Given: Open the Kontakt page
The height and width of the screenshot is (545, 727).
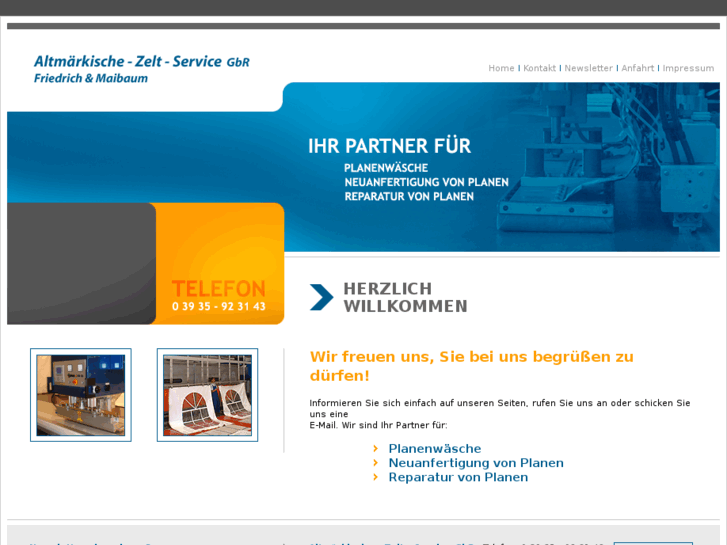Looking at the screenshot, I should pos(539,68).
